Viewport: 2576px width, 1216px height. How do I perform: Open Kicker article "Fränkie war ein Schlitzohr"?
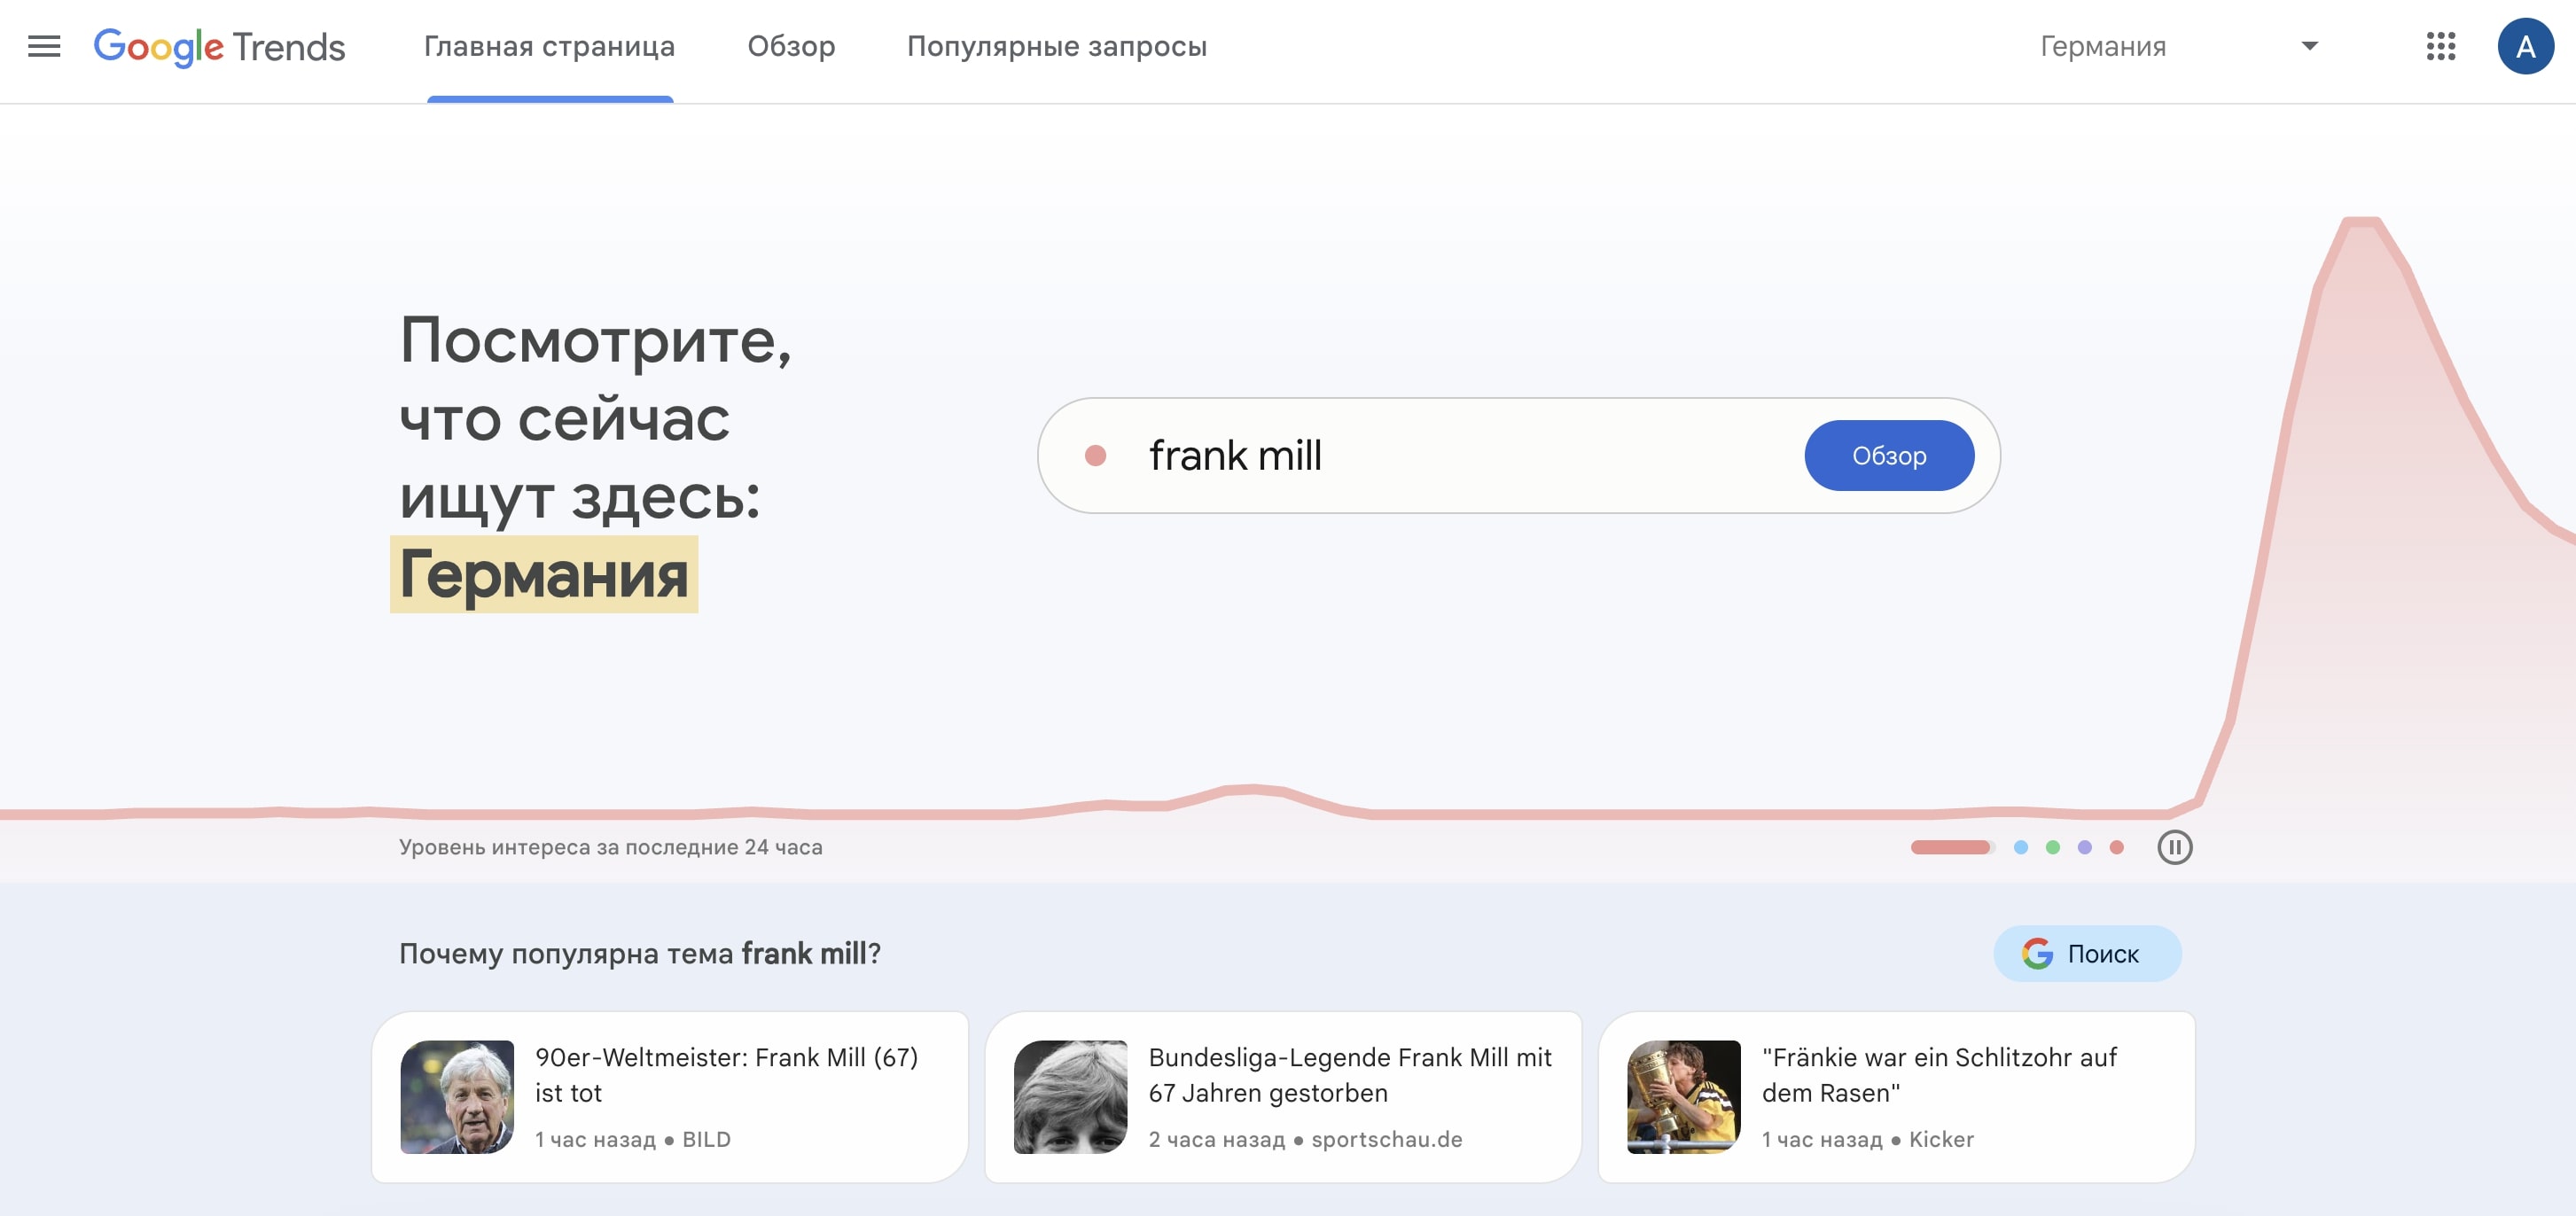click(1896, 1096)
